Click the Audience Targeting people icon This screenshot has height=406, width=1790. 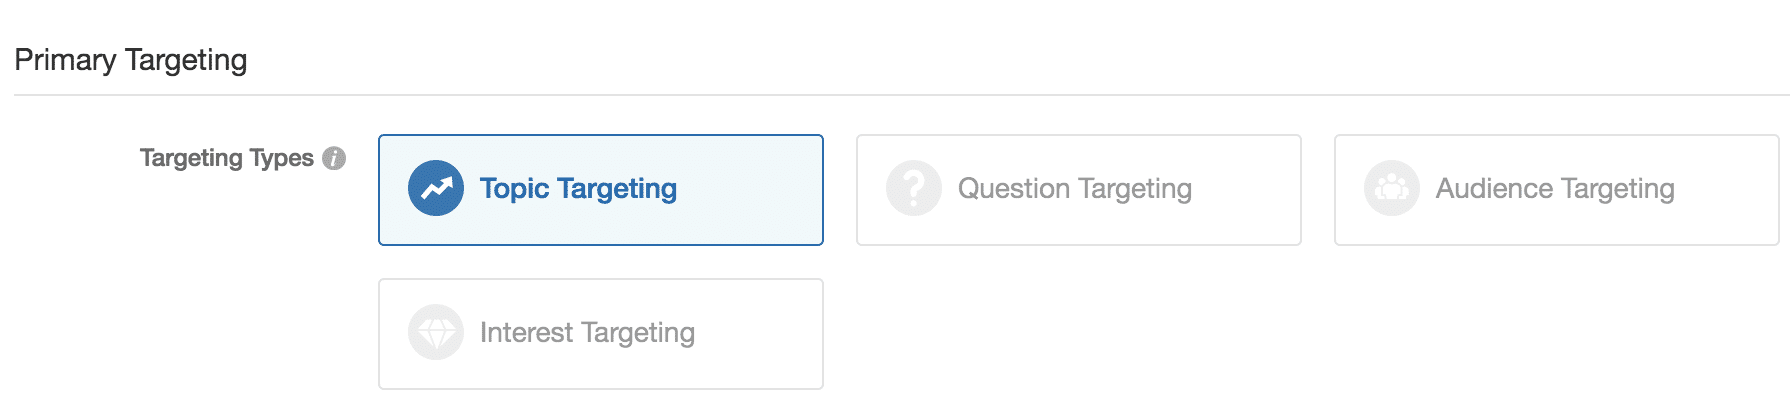tap(1392, 189)
